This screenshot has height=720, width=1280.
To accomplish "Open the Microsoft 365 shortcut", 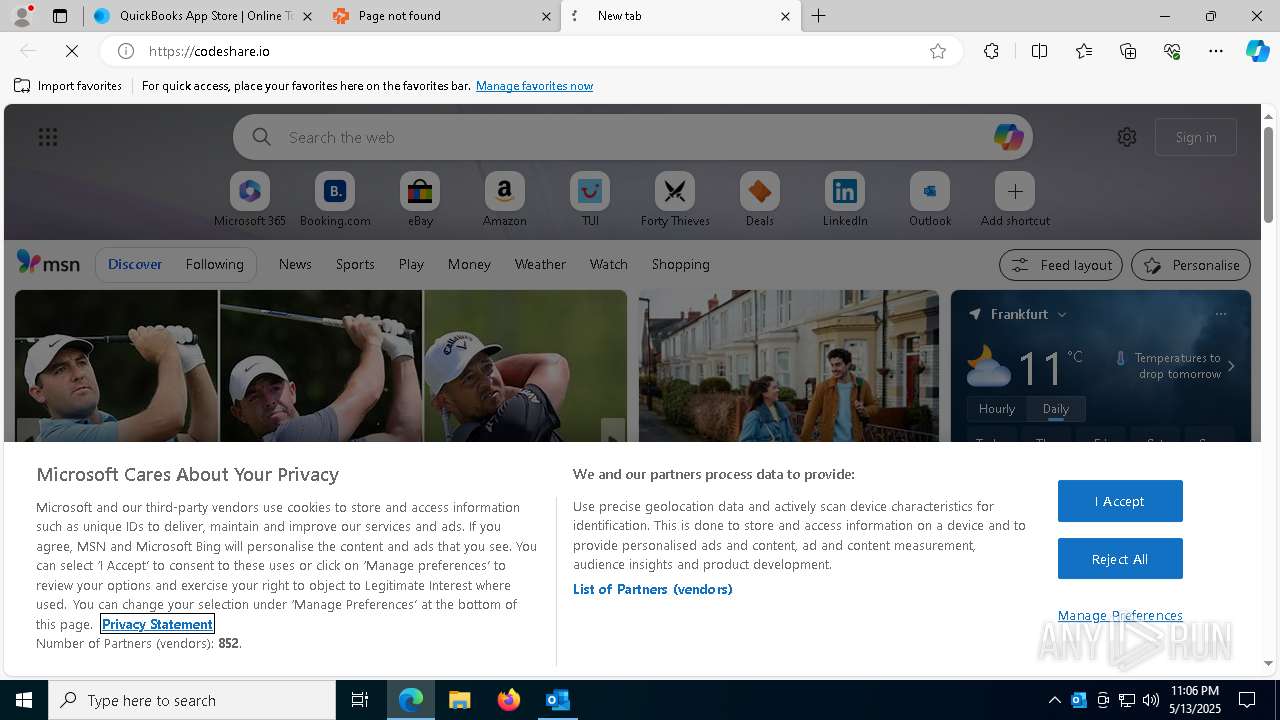I will [x=250, y=199].
